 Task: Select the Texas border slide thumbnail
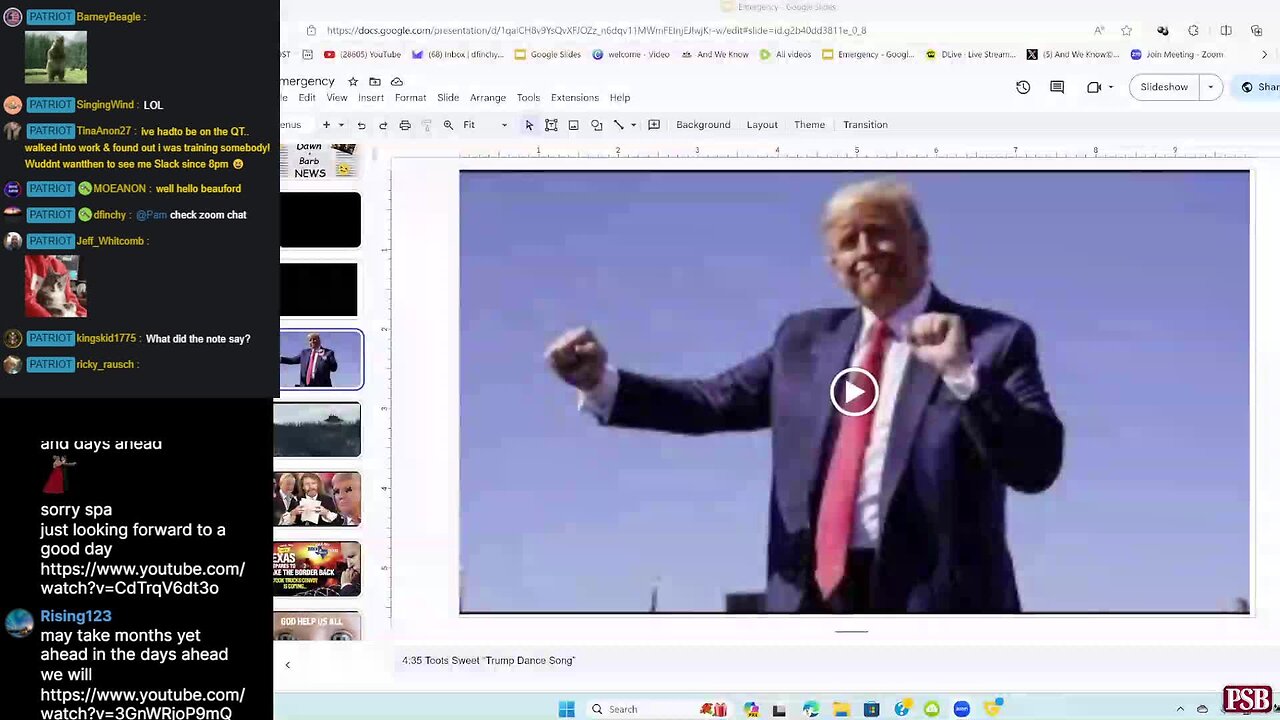coord(317,569)
